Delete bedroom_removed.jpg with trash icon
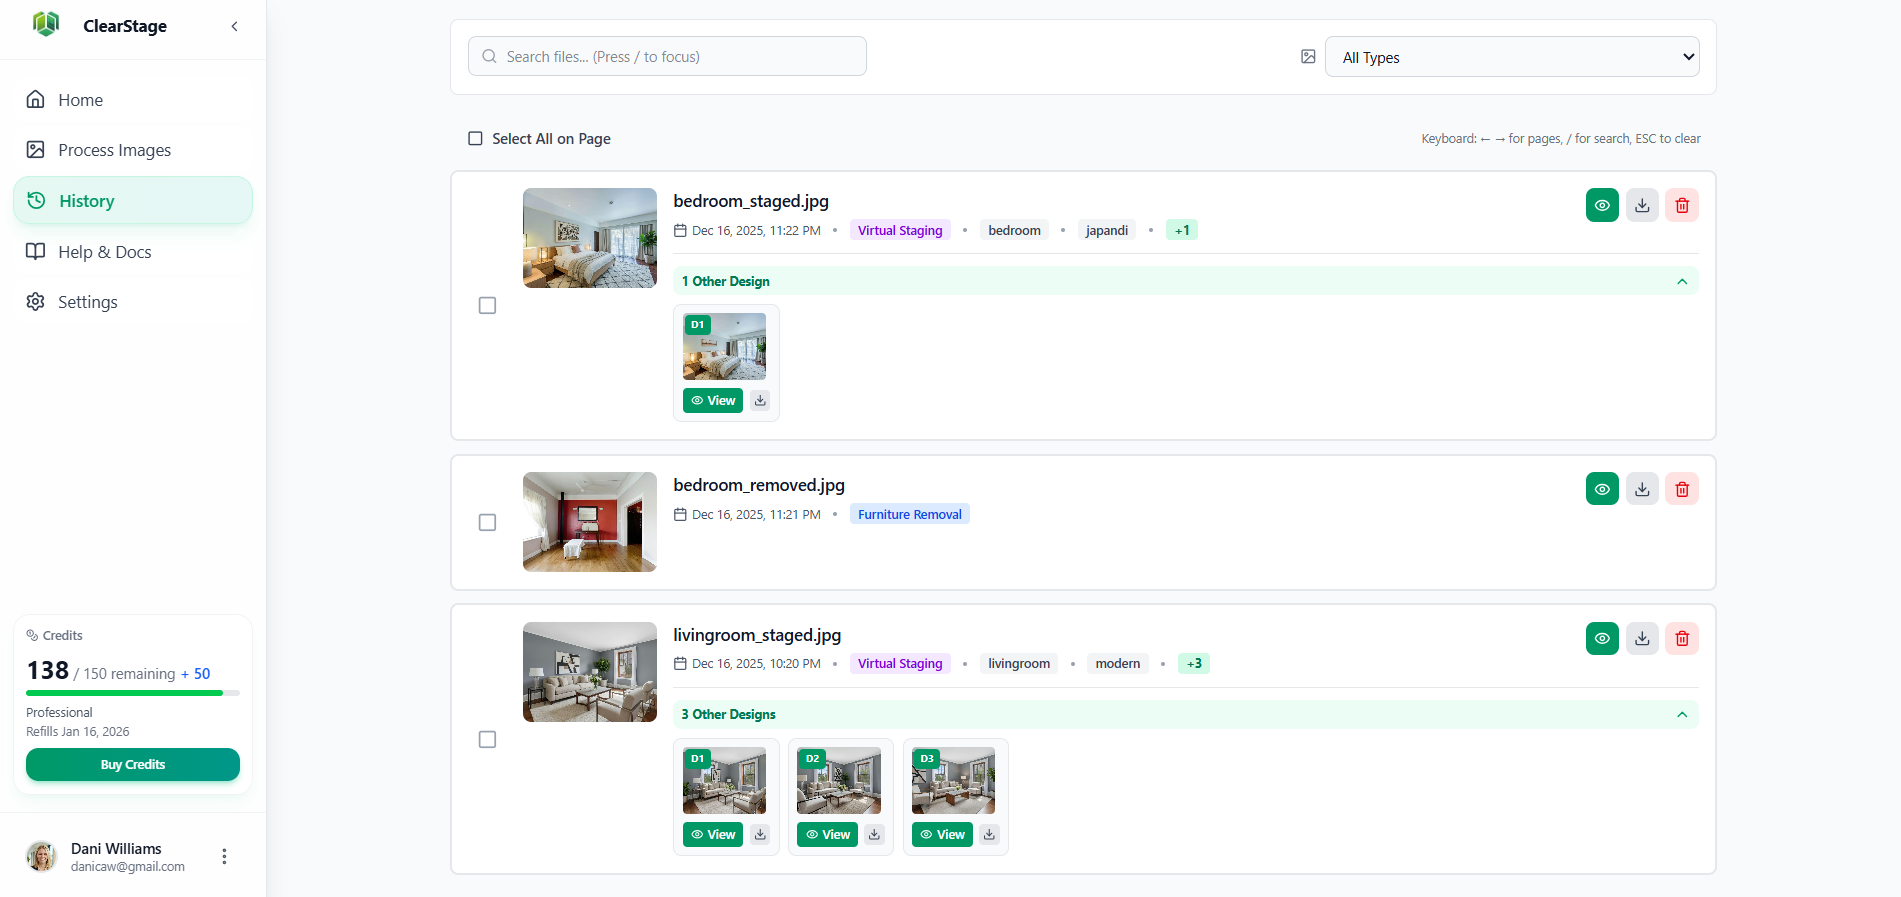Image resolution: width=1901 pixels, height=897 pixels. tap(1682, 489)
